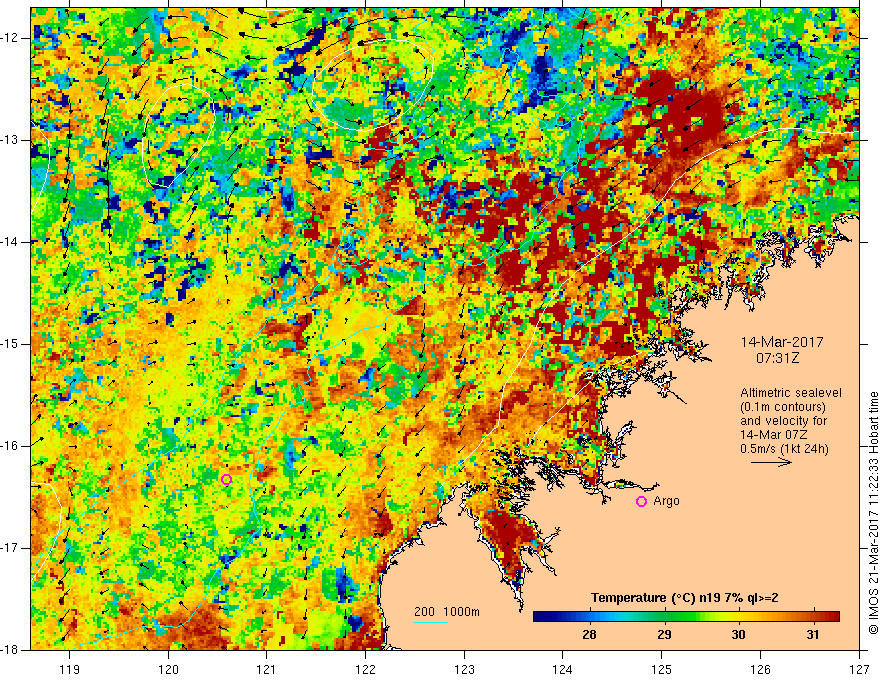The height and width of the screenshot is (680, 880).
Task: Click the '07:31Z' time text
Action: [x=777, y=358]
